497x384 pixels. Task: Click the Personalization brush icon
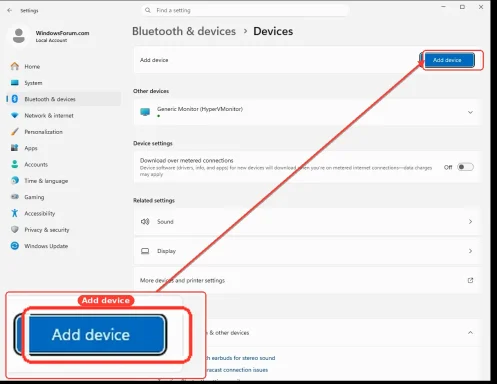pyautogui.click(x=15, y=132)
